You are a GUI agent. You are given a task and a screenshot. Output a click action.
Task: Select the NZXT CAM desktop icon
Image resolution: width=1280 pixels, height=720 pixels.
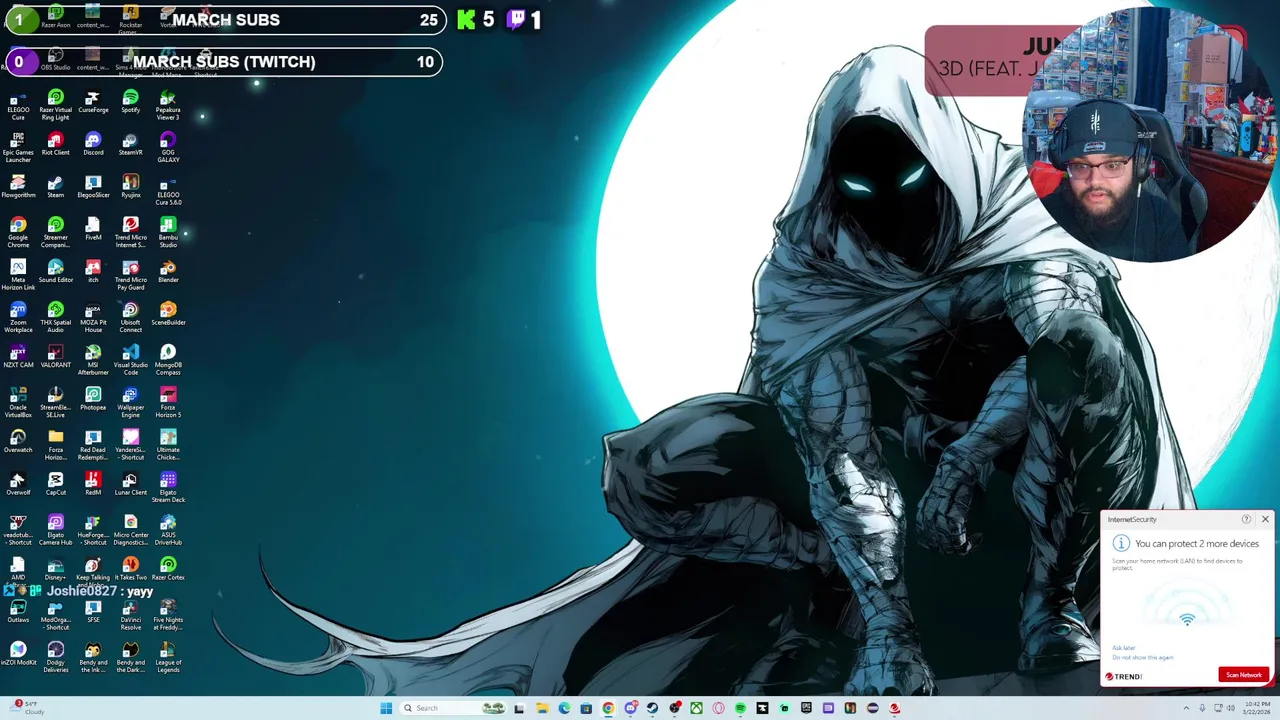click(x=18, y=357)
